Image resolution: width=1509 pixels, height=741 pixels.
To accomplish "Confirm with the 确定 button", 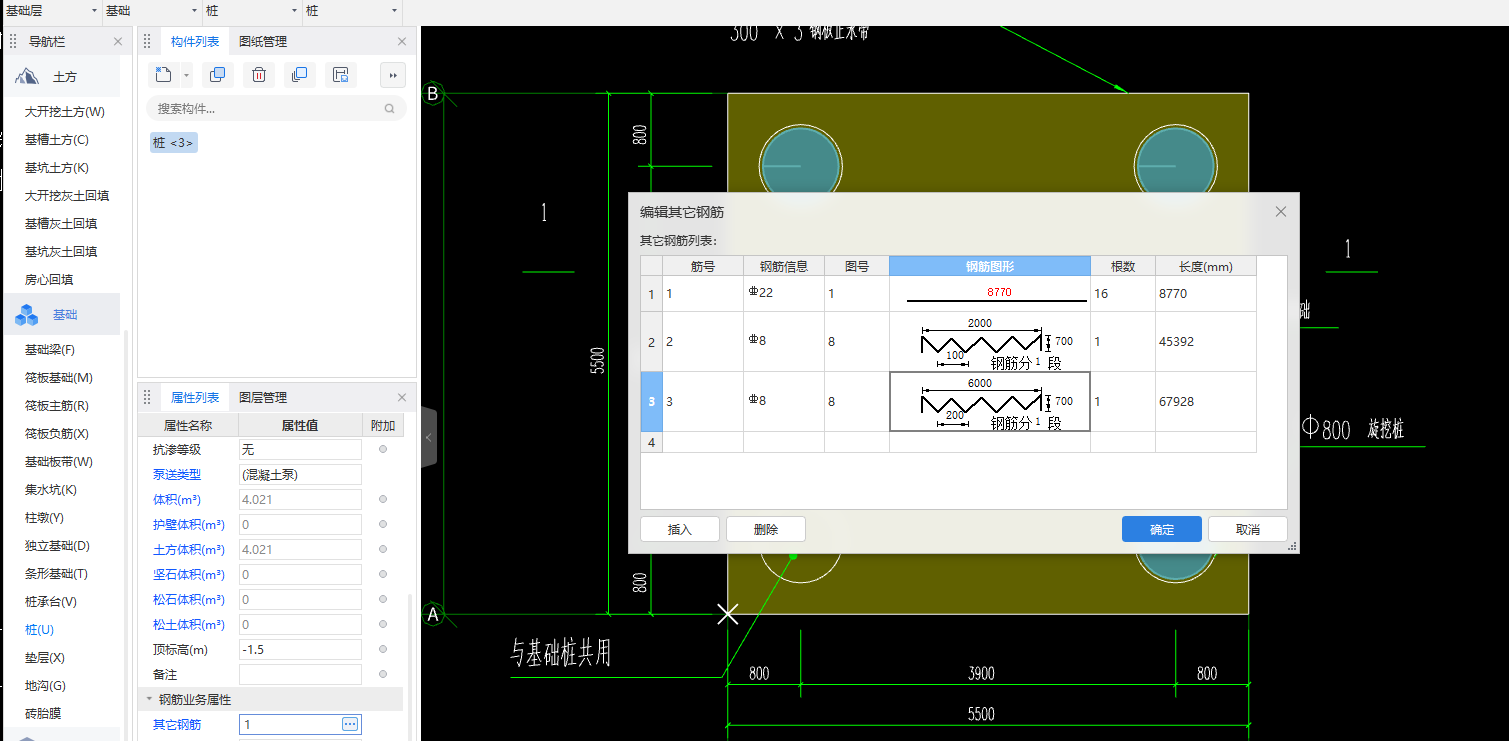I will [x=1162, y=529].
